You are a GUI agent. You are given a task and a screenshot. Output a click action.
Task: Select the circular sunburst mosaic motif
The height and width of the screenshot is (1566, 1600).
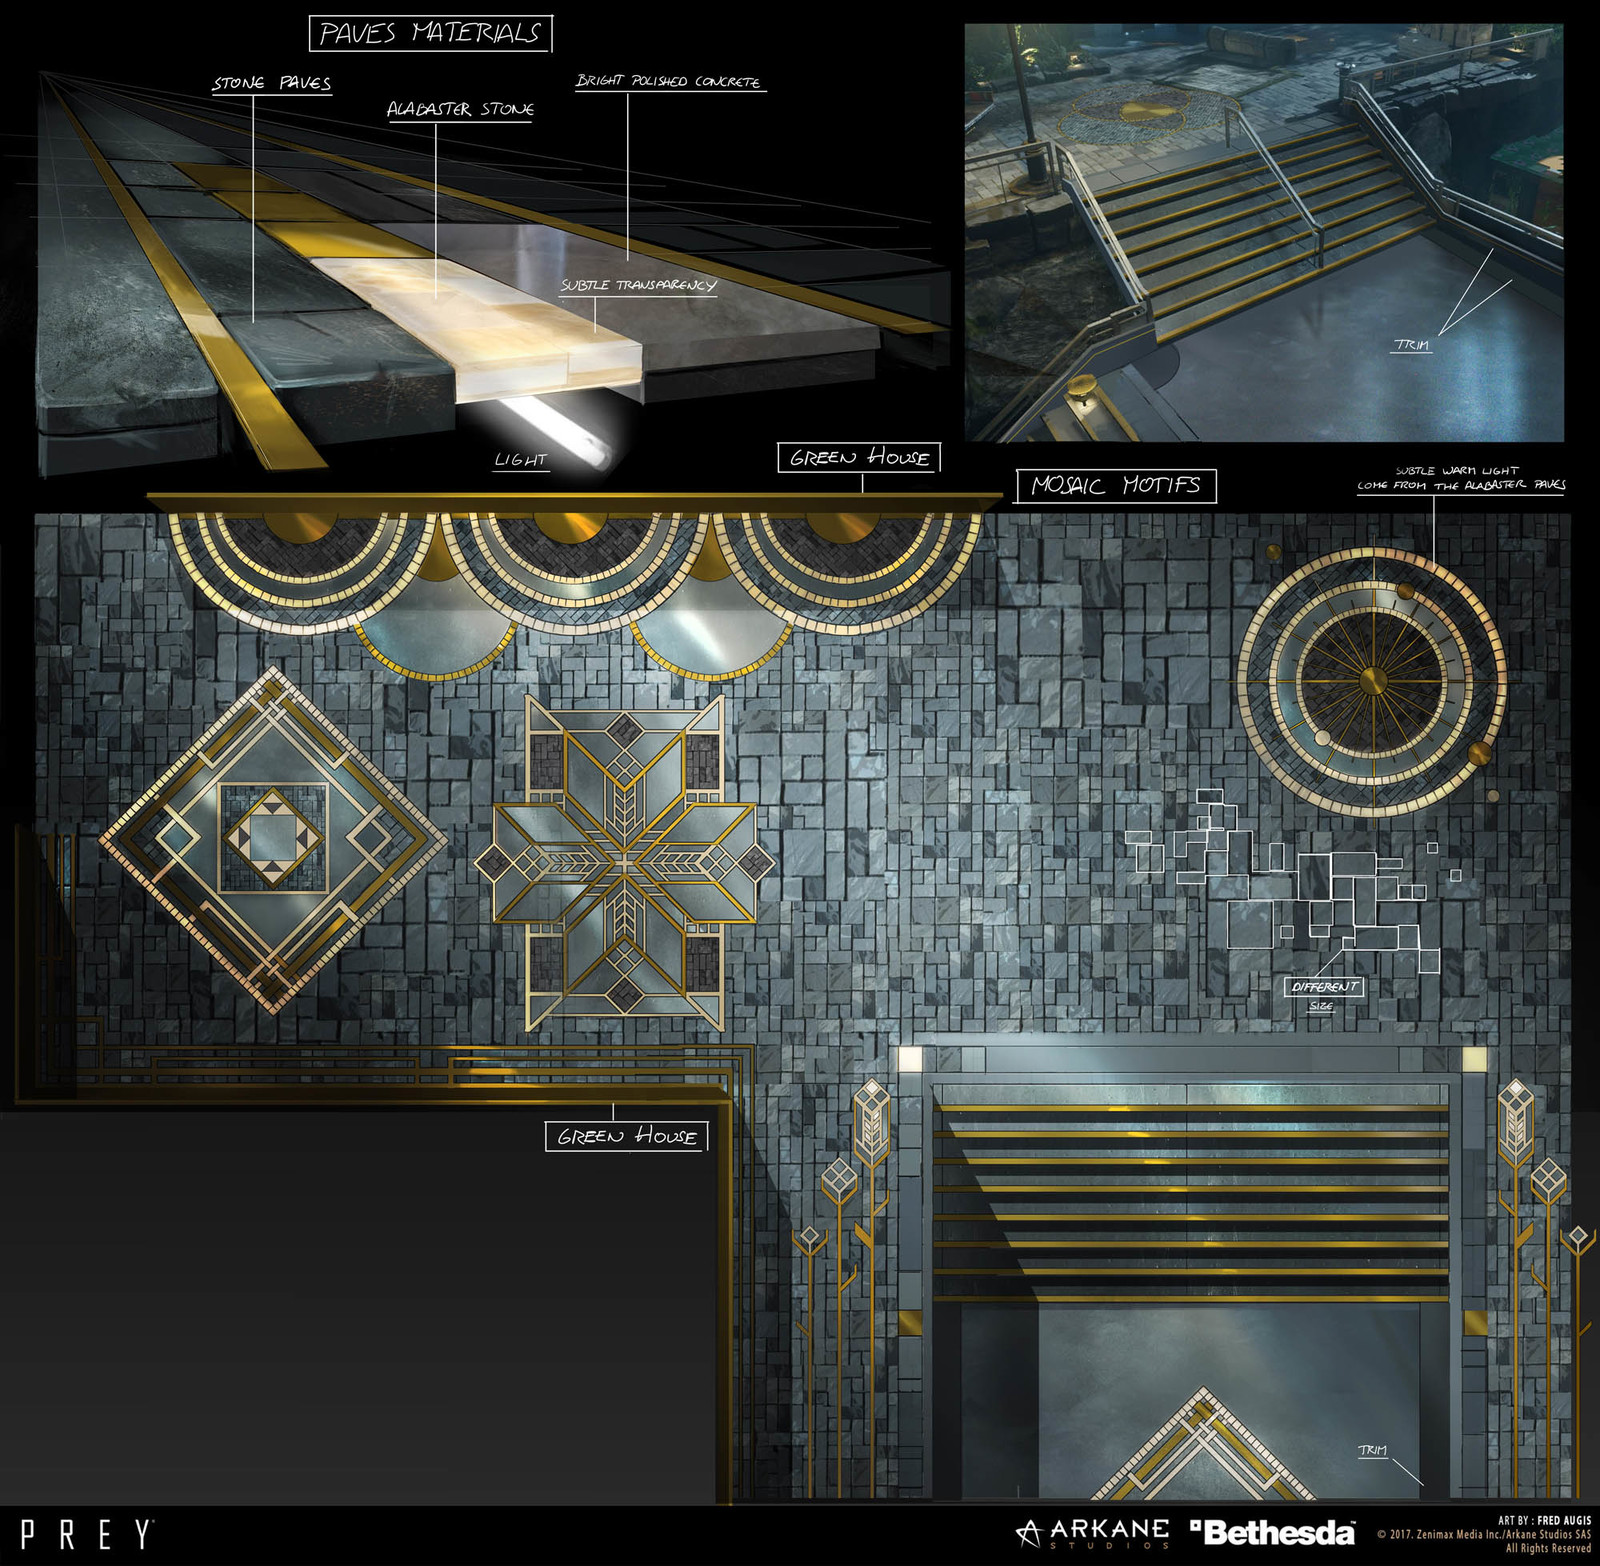pos(1372,681)
